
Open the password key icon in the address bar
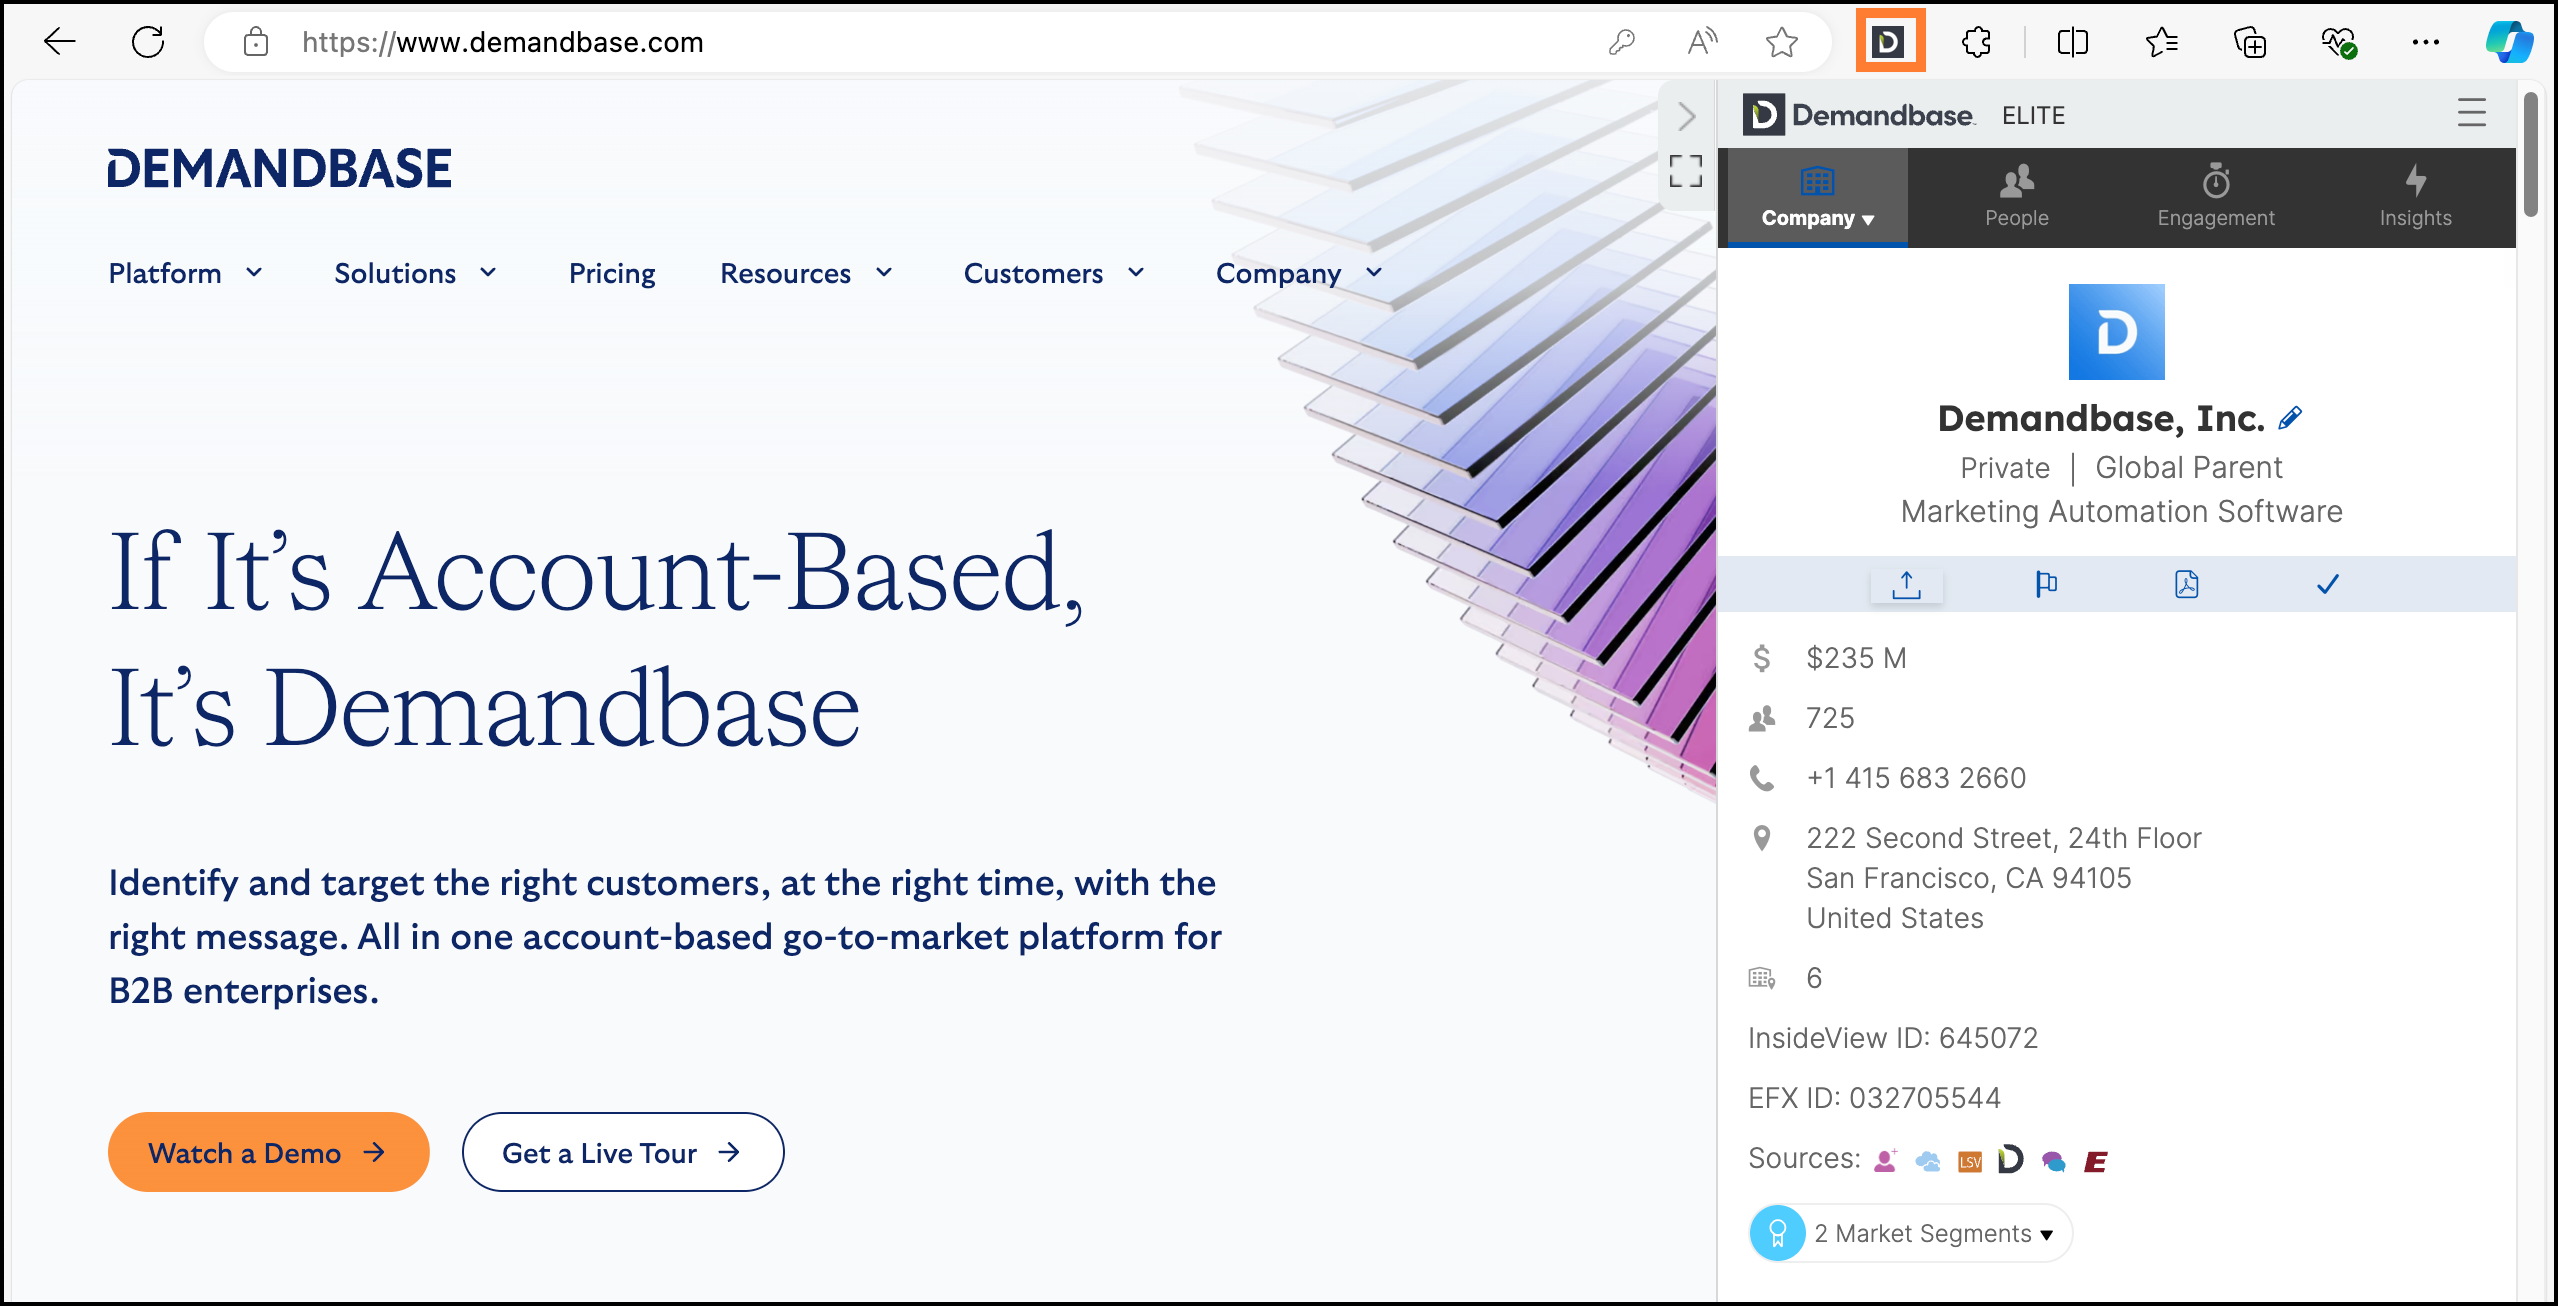click(x=1621, y=42)
